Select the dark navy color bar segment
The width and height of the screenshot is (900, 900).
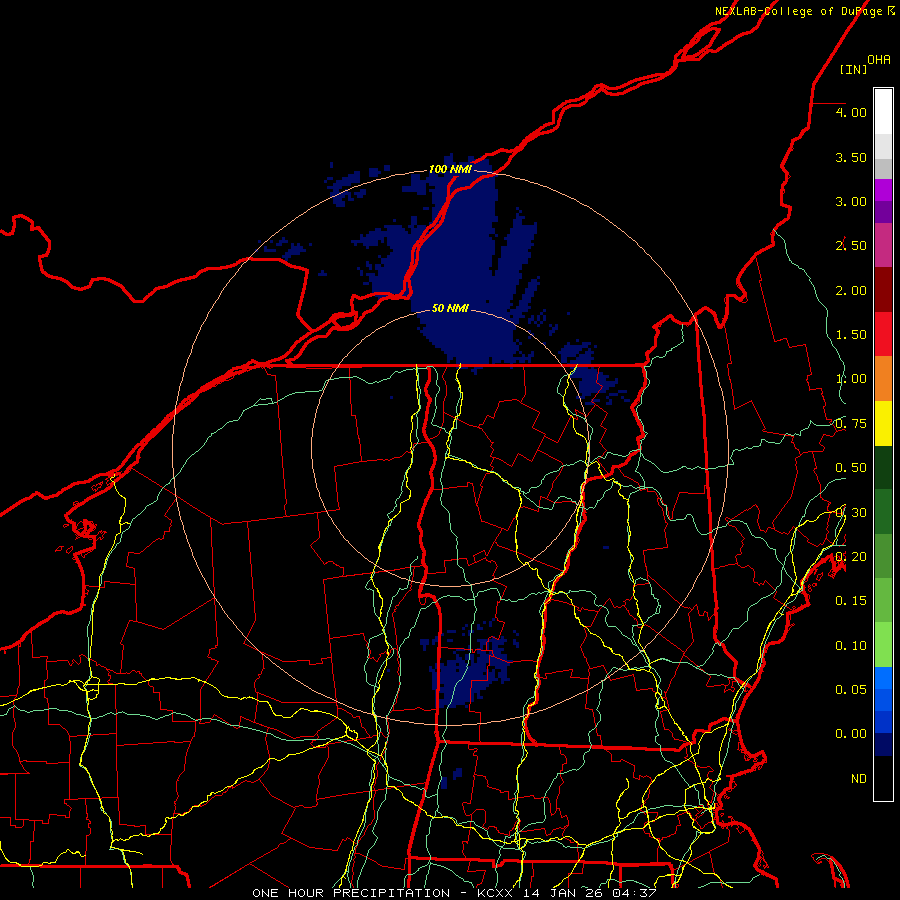[x=883, y=744]
